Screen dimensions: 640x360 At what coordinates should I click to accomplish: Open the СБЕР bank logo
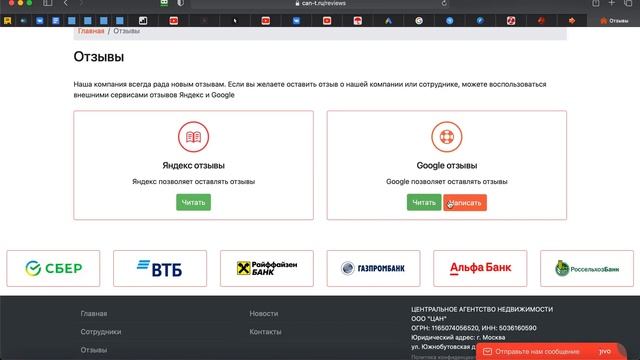tap(53, 269)
